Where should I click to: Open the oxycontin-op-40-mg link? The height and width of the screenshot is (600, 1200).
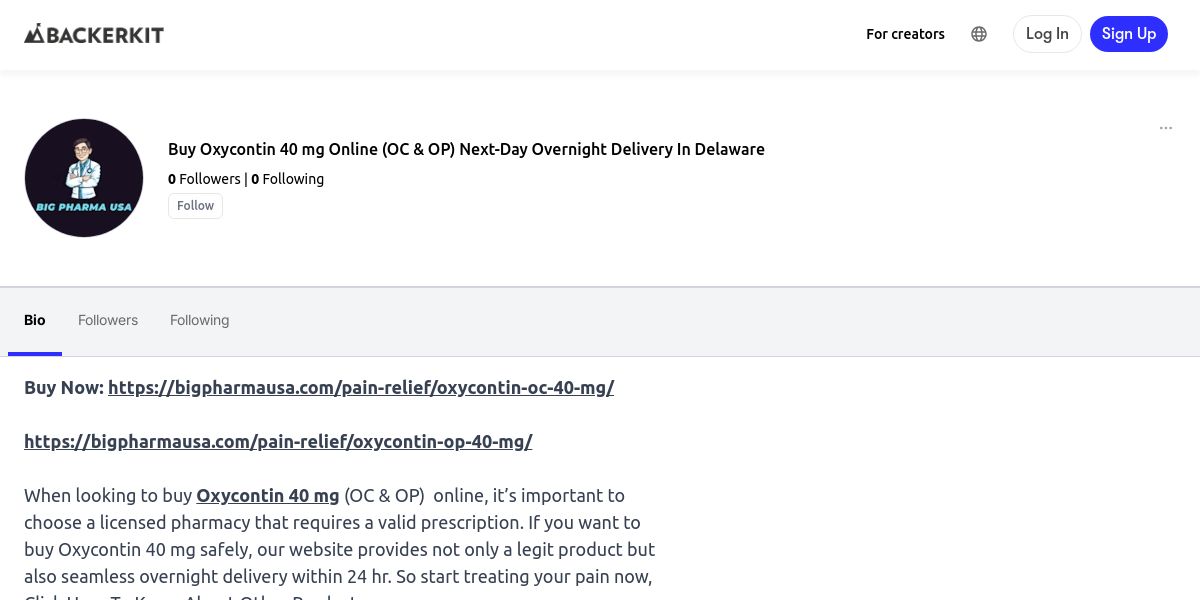tap(278, 441)
